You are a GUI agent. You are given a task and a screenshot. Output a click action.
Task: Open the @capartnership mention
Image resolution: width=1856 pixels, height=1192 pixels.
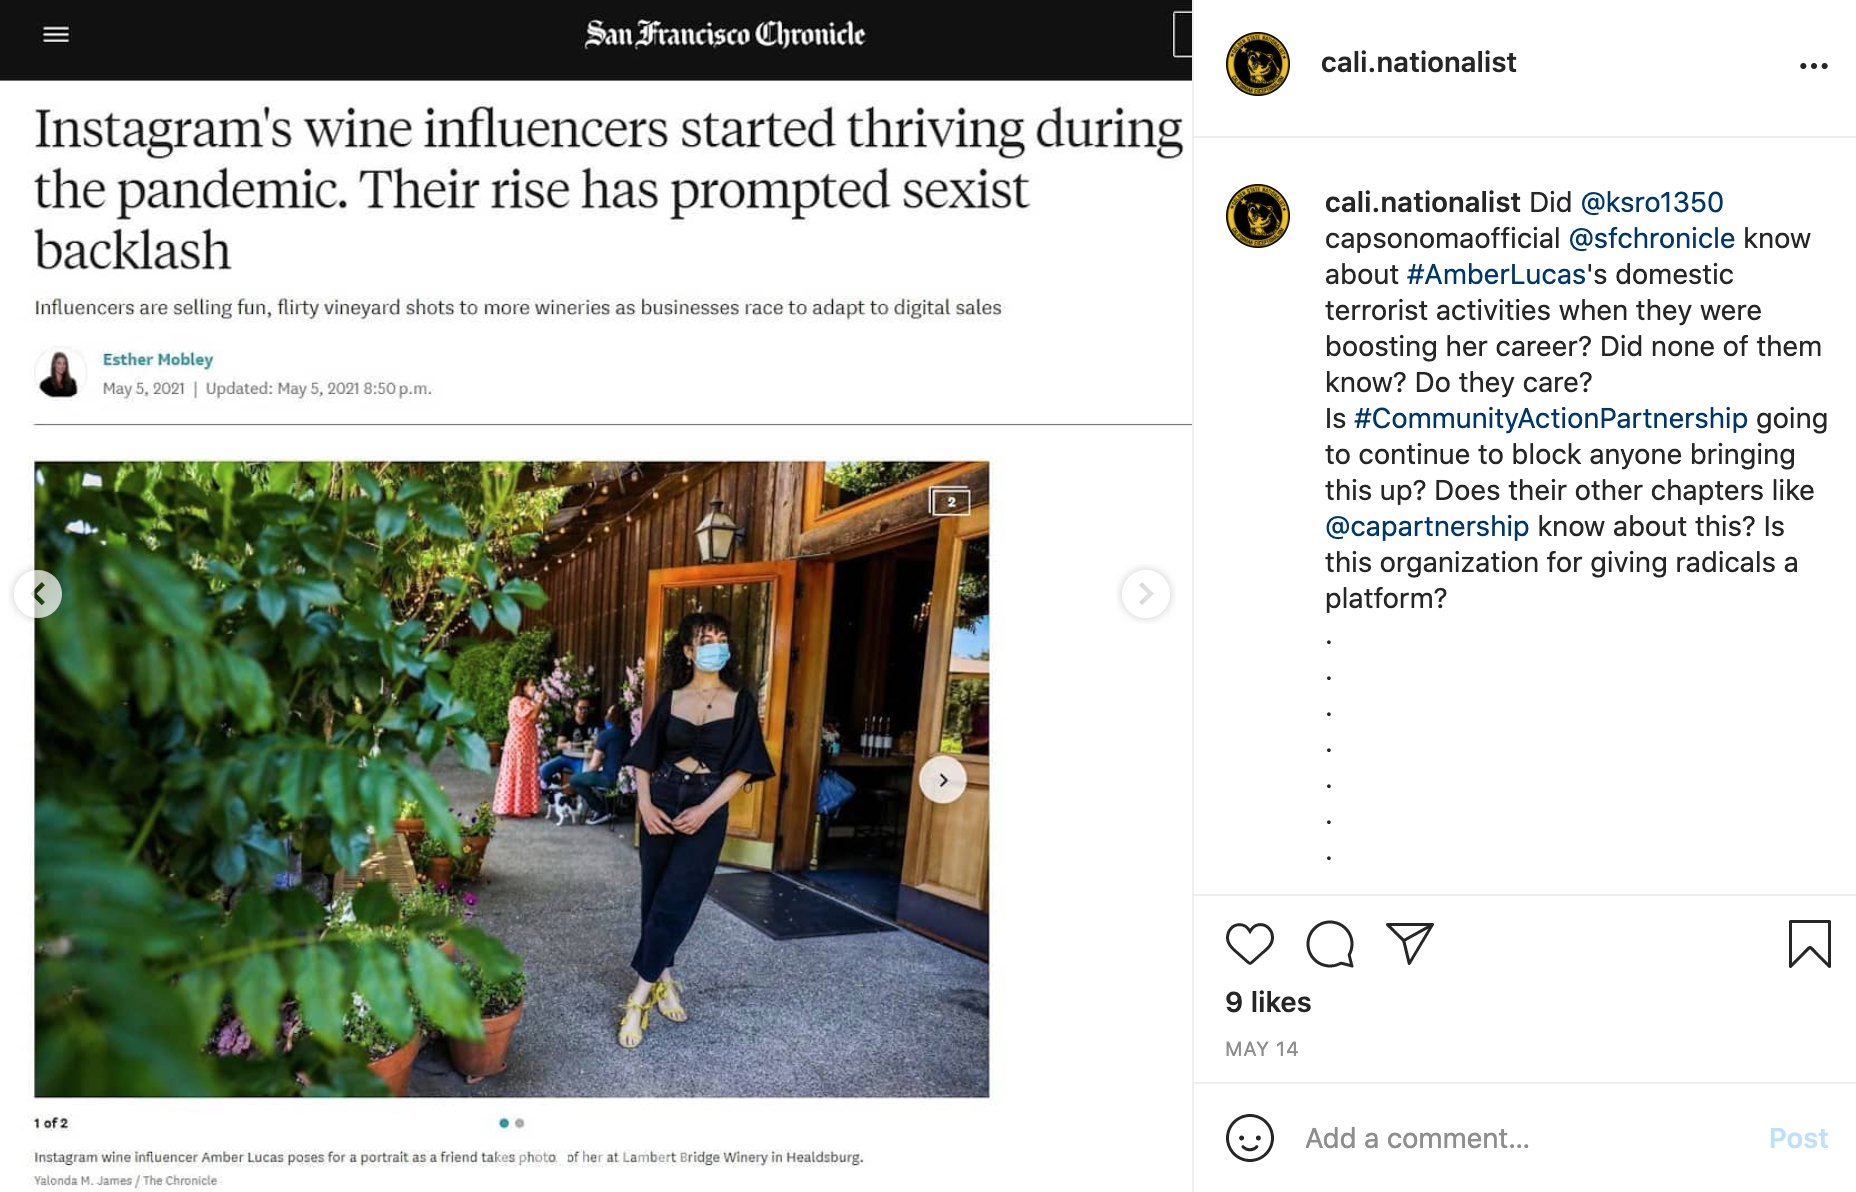click(1426, 527)
